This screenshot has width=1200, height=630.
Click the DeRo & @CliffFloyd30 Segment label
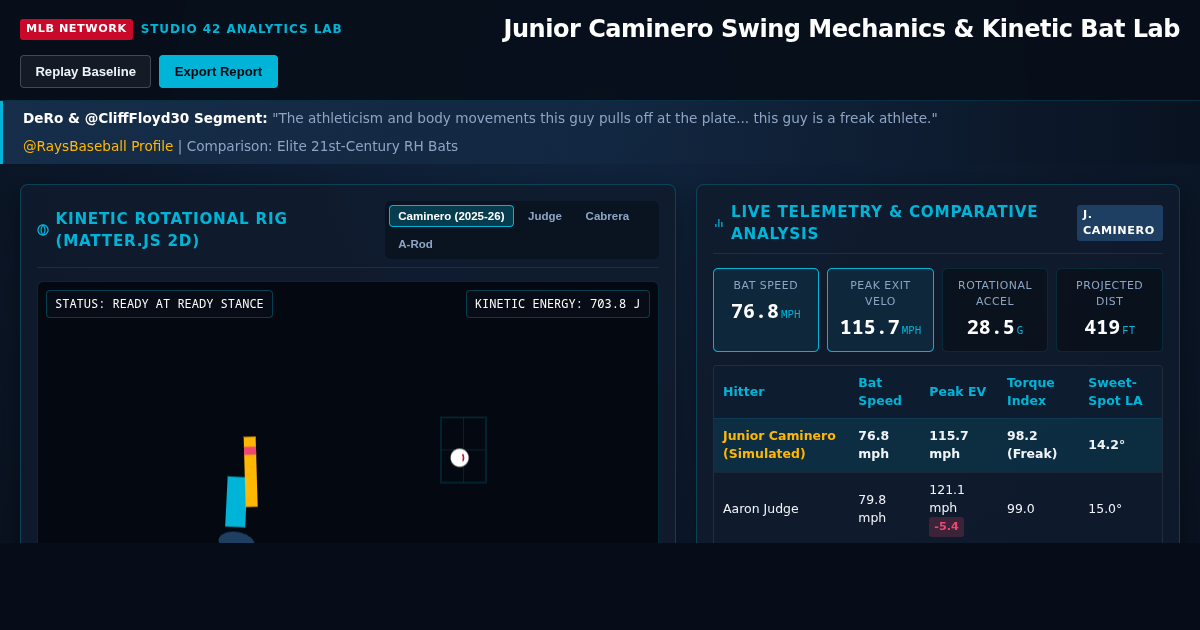coord(145,118)
